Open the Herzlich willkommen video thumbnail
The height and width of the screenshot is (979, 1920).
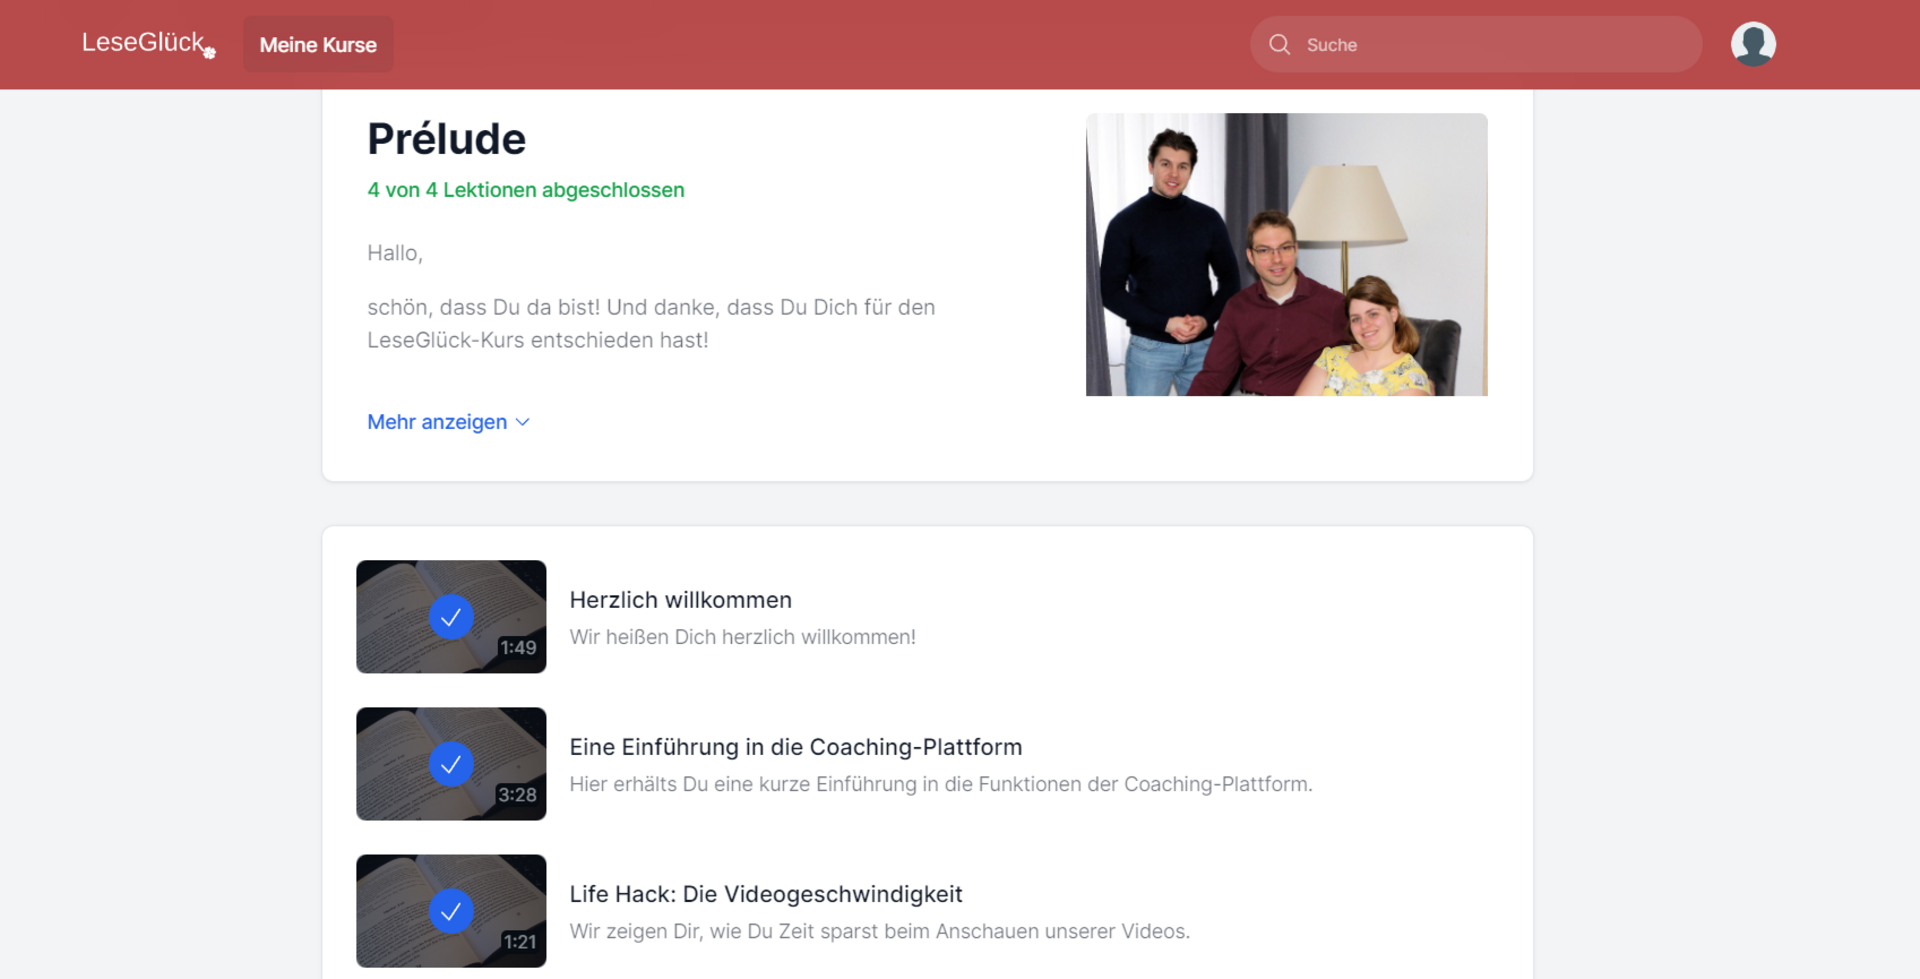click(451, 616)
